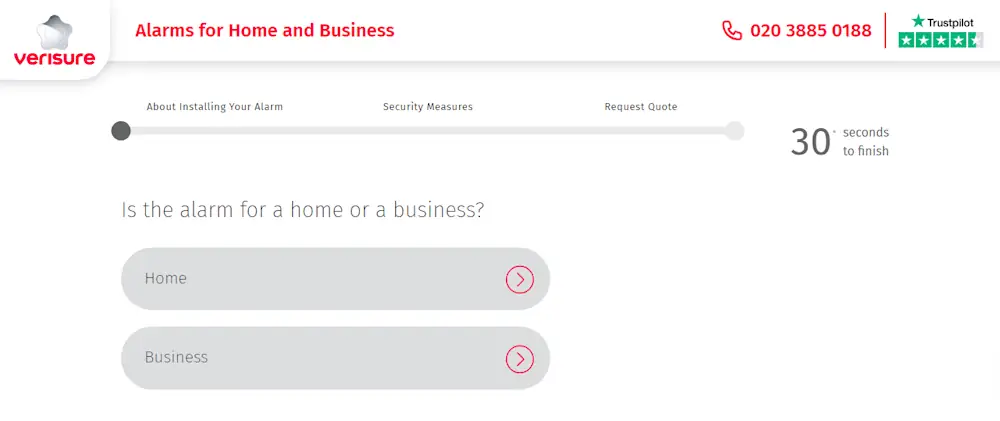Click the dark progress start dot
This screenshot has height=421, width=1000.
pos(121,131)
